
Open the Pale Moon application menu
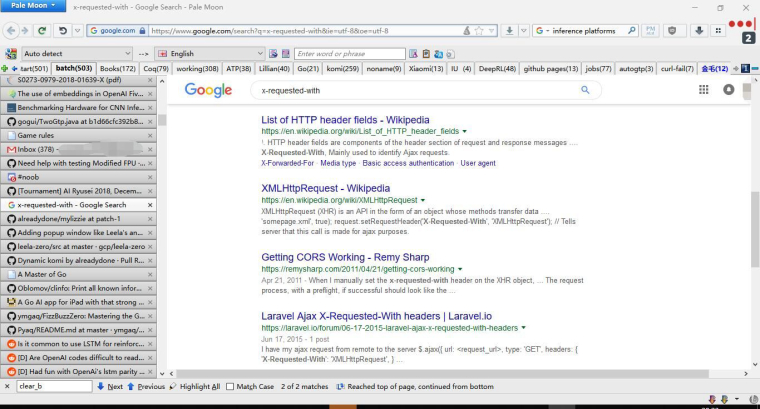tap(32, 5)
